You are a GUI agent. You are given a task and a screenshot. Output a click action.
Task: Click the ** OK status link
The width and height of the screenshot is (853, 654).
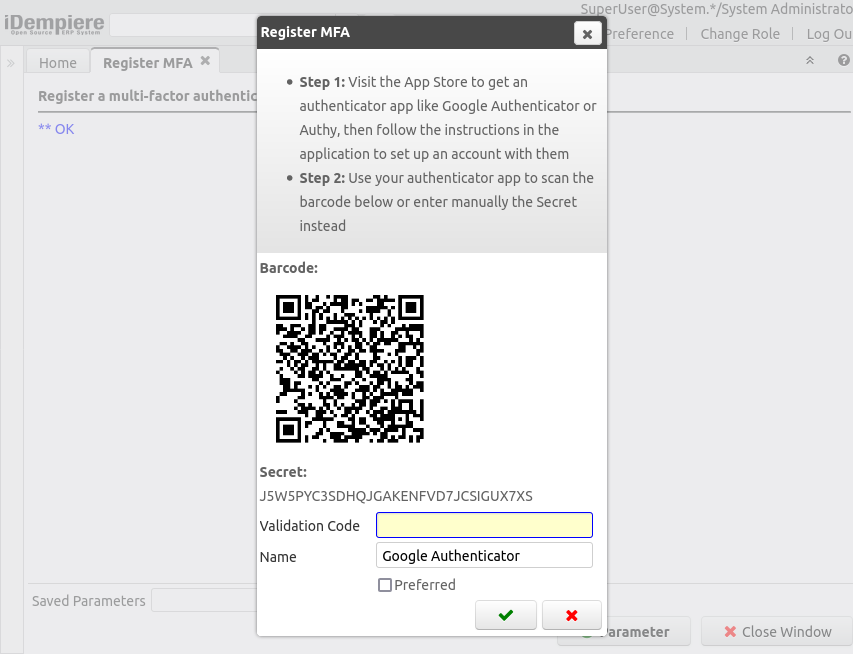pos(55,128)
